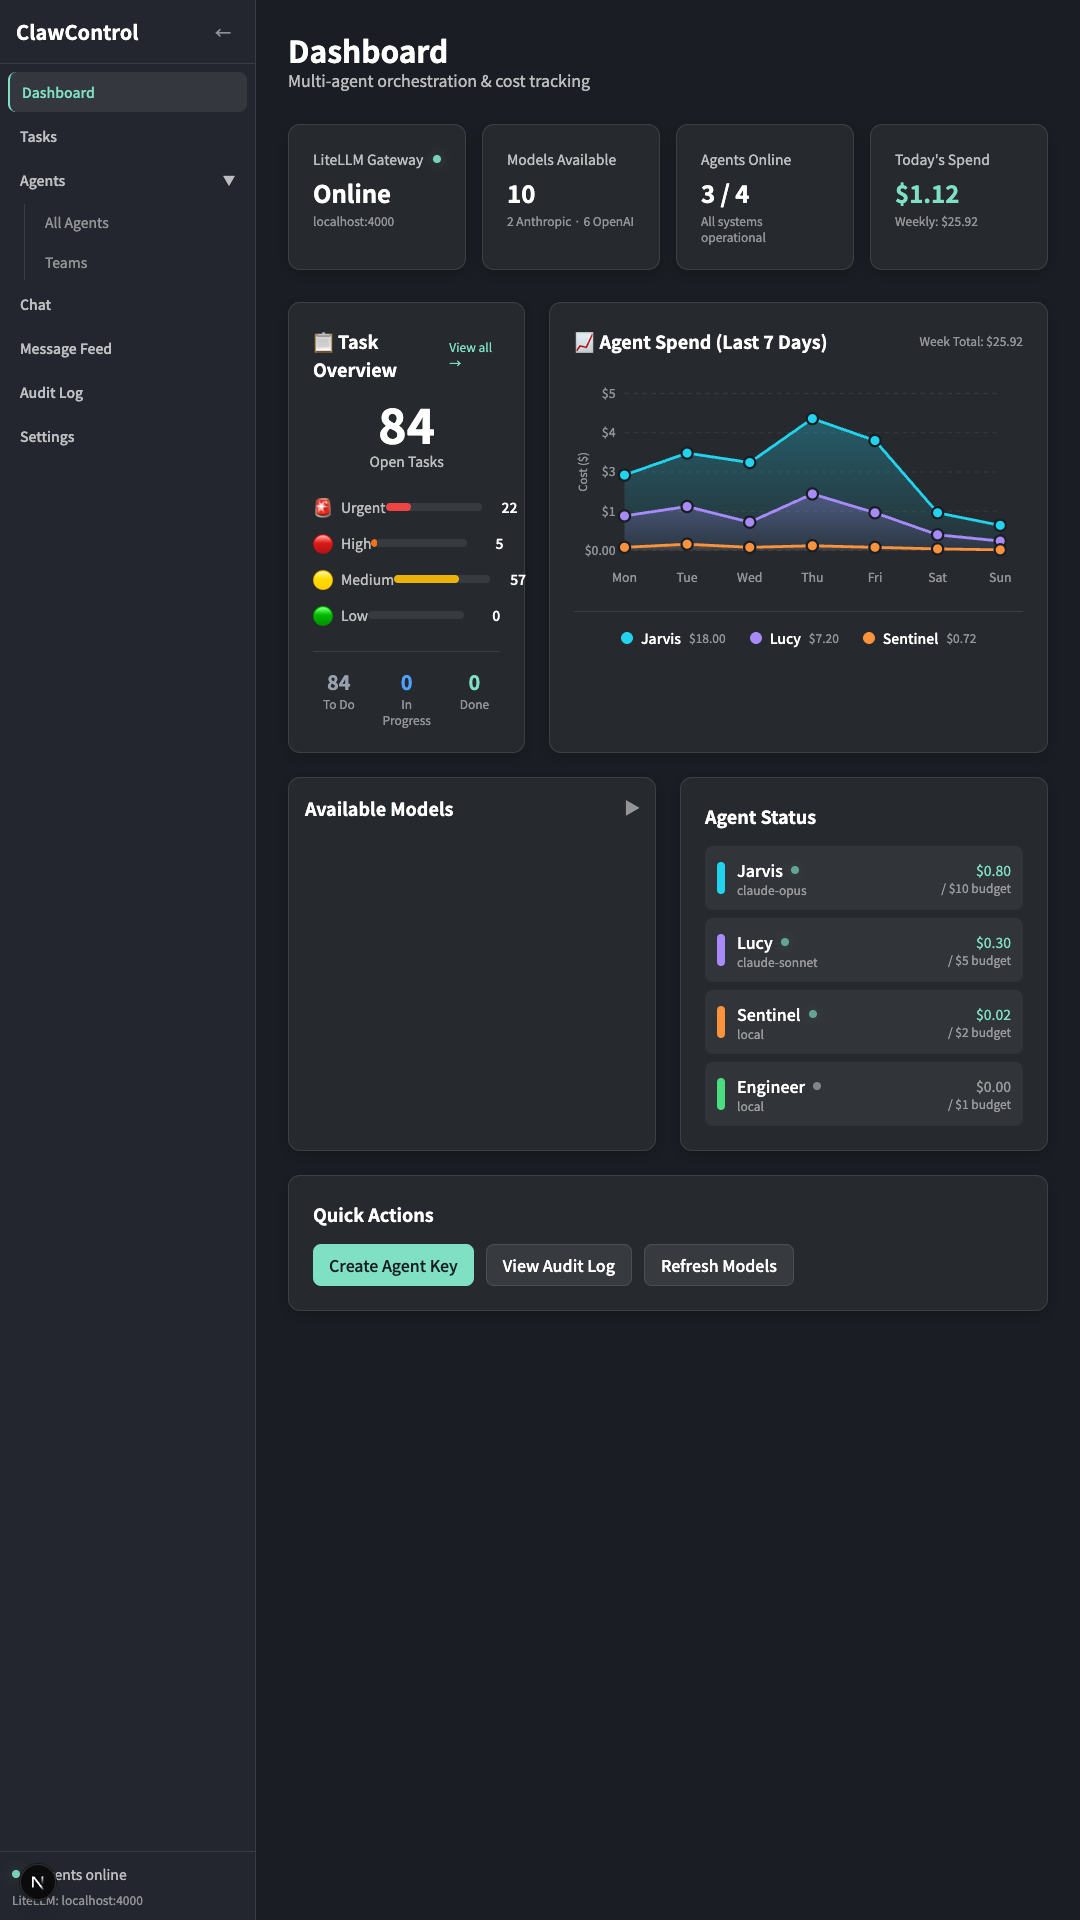Click View Audit Log button
The height and width of the screenshot is (1920, 1080).
click(558, 1265)
